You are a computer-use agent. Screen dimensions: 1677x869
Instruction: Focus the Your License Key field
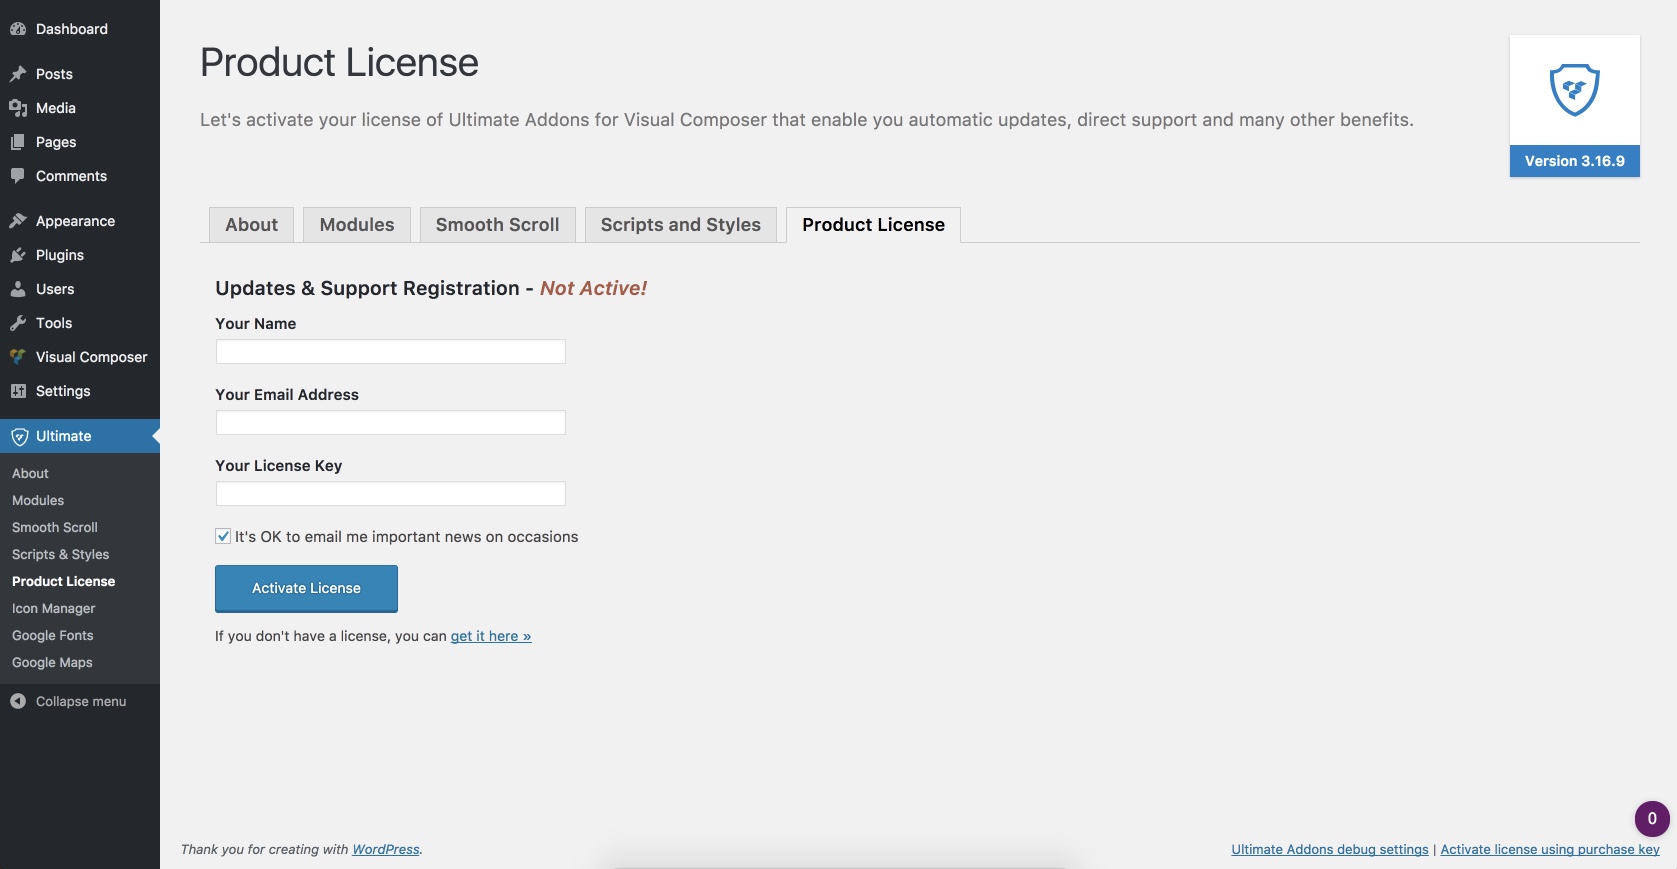tap(391, 494)
